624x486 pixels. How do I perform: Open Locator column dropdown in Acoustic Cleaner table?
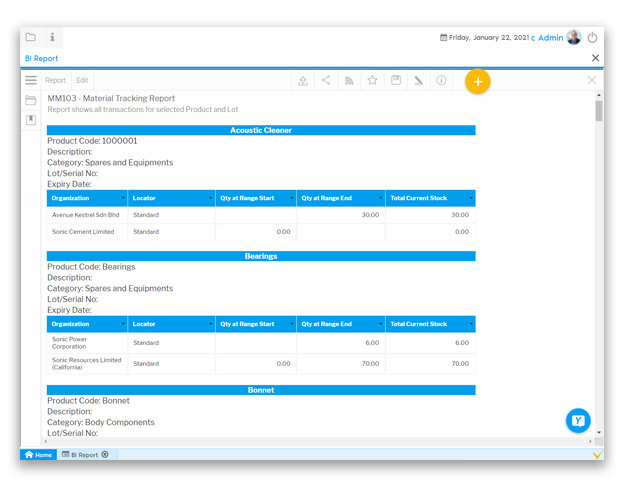211,198
